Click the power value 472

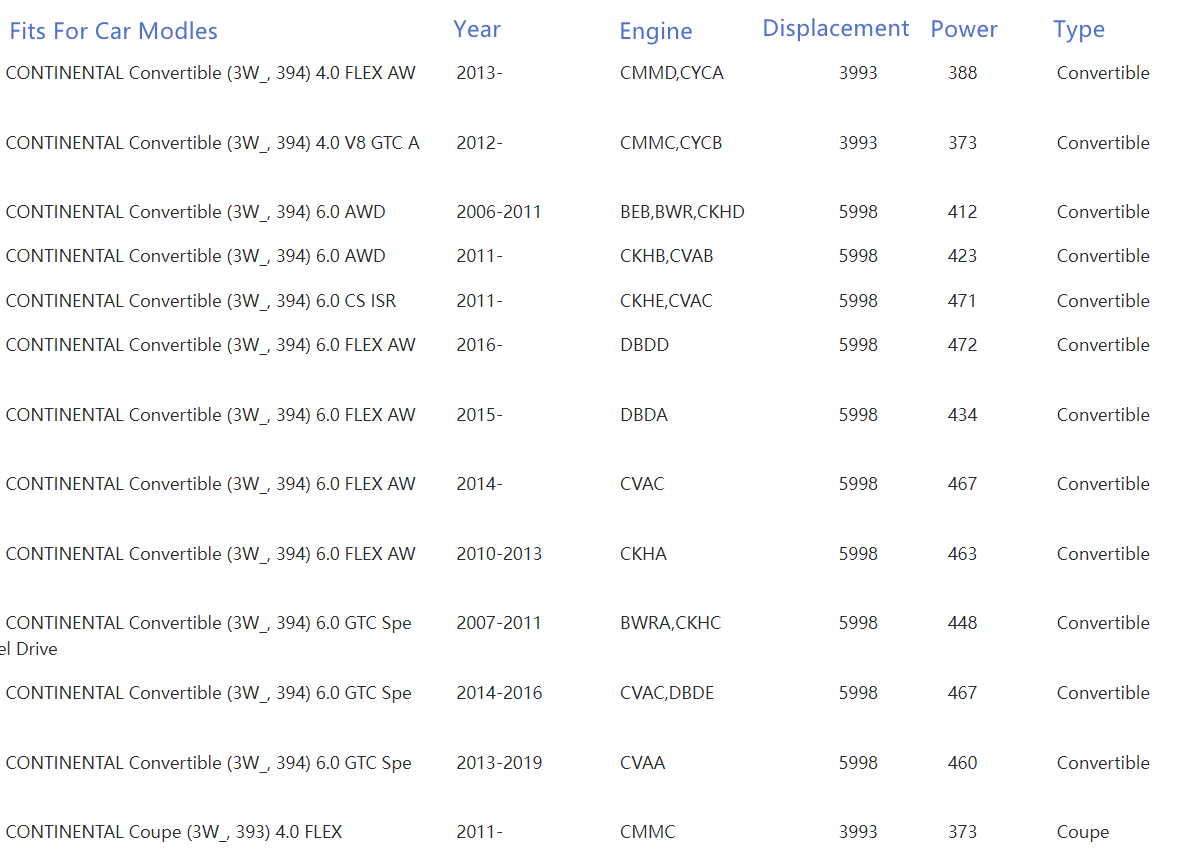coord(962,345)
